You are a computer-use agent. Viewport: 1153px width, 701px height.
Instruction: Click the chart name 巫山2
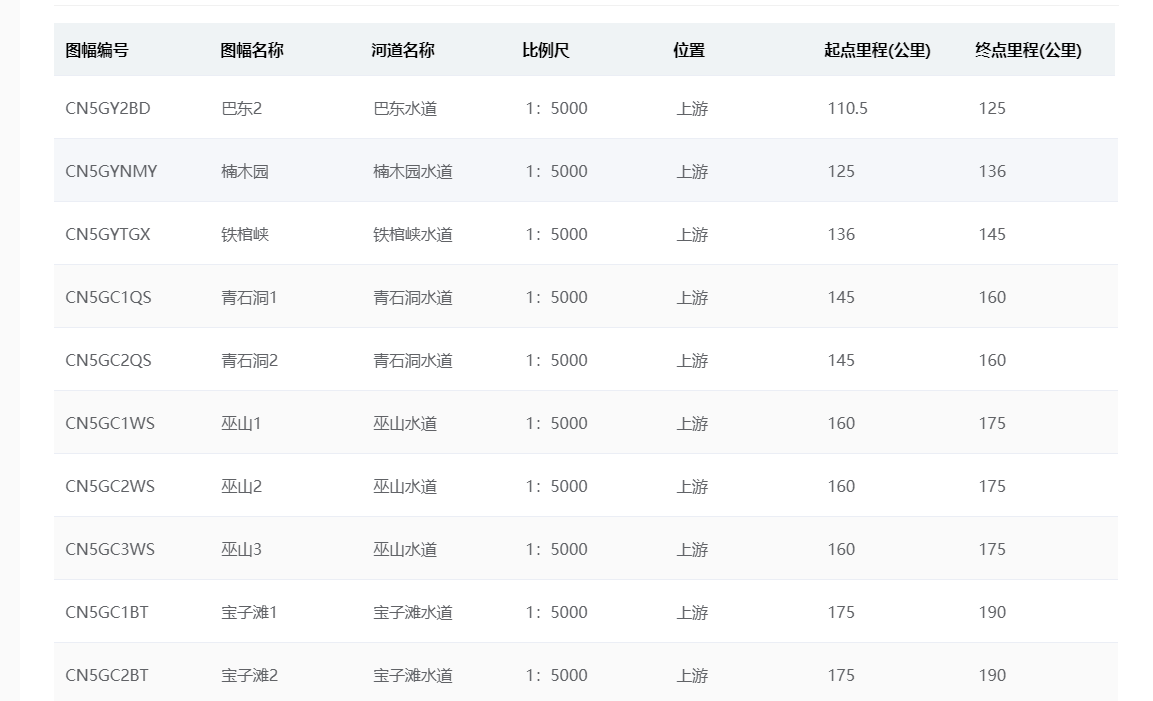(x=242, y=486)
